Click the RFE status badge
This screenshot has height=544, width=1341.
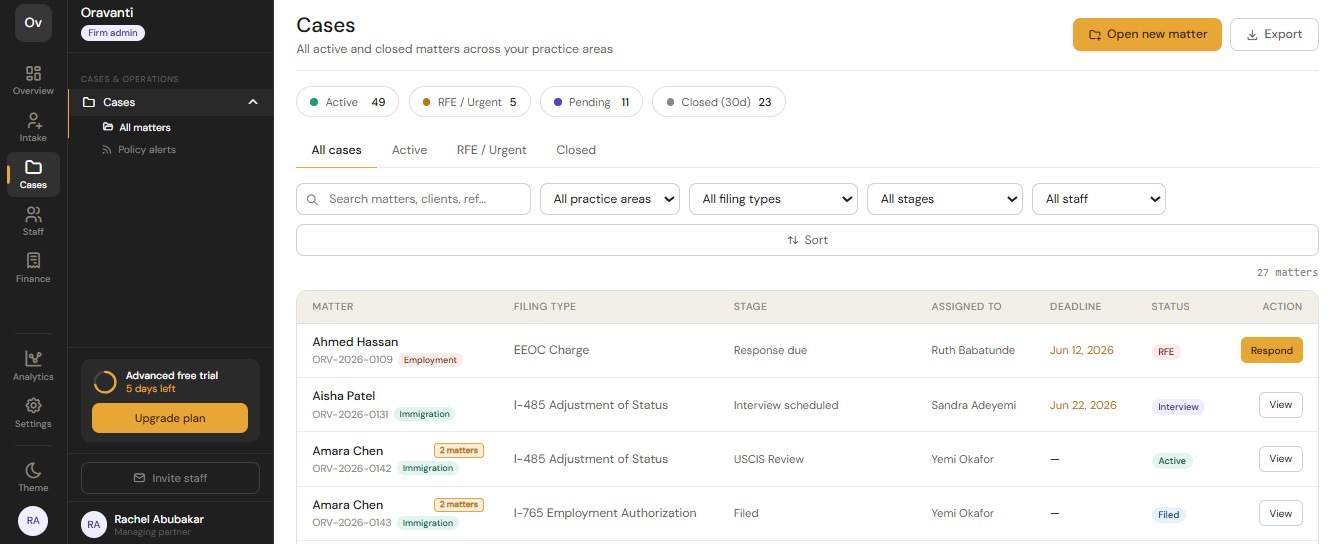pyautogui.click(x=1166, y=352)
